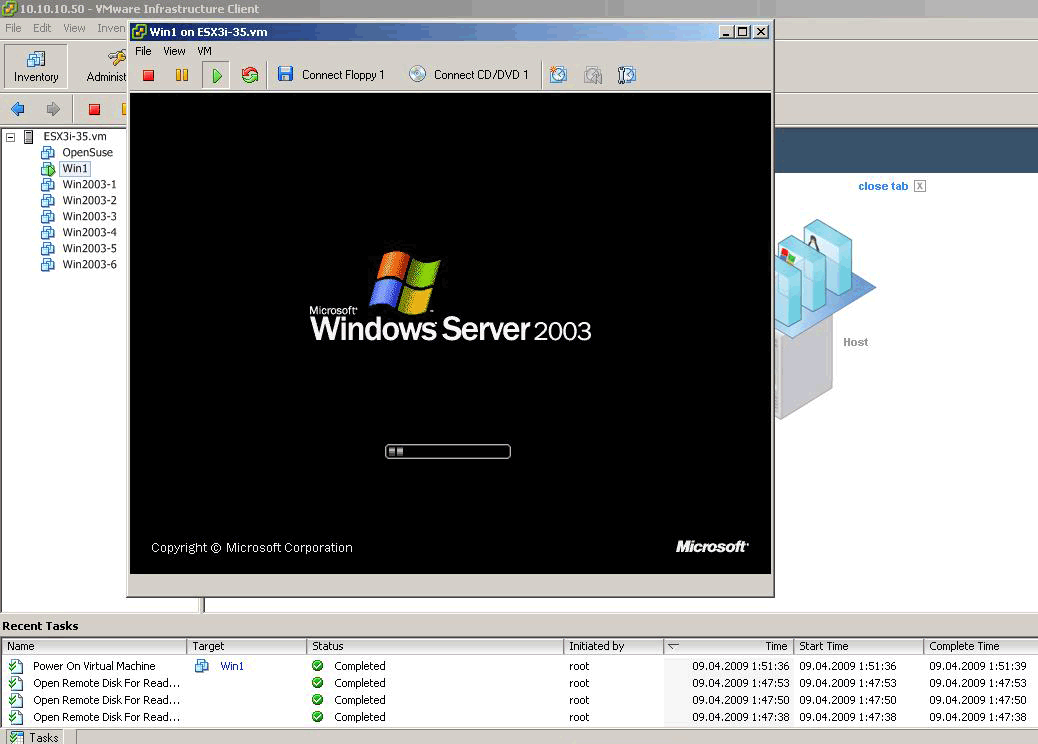The image size is (1038, 744).
Task: Open the Inventory menu in Infrastructure Client
Action: coord(111,28)
